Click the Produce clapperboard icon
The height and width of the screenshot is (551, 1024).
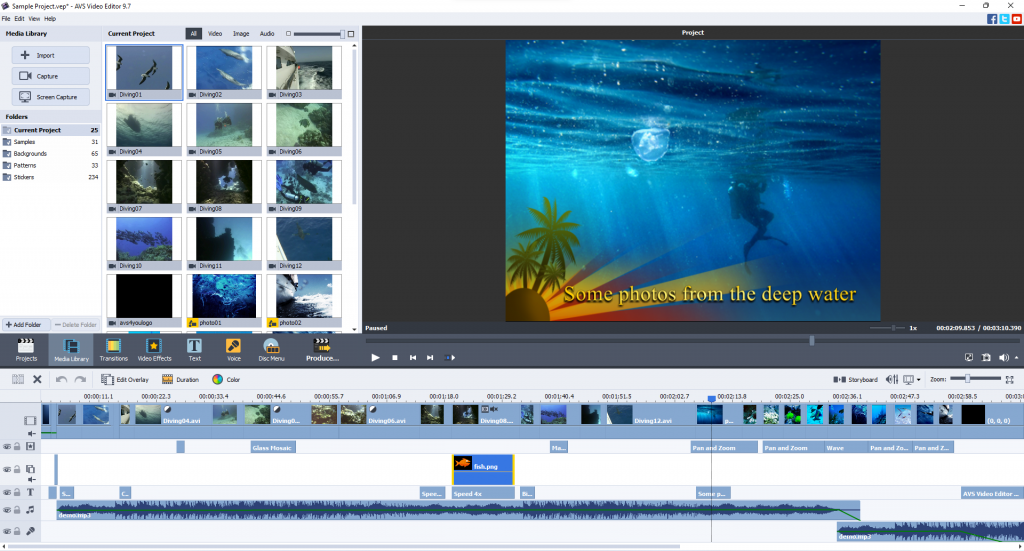coord(323,345)
